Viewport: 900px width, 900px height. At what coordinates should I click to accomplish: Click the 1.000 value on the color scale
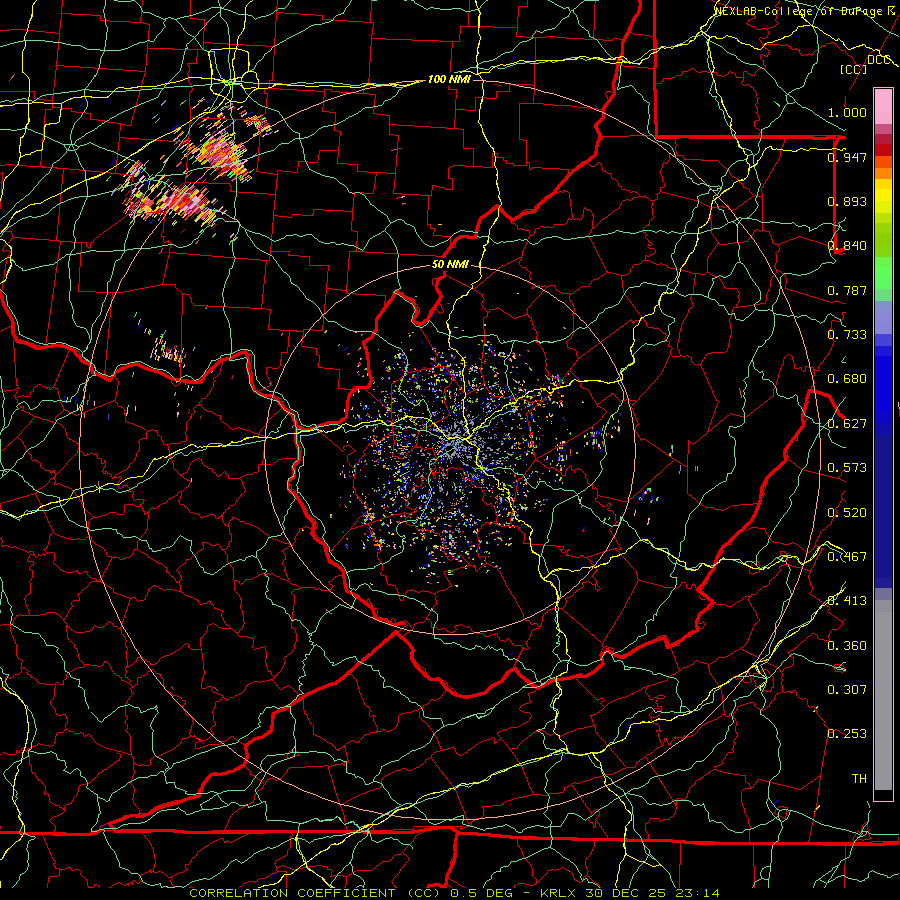click(x=847, y=112)
